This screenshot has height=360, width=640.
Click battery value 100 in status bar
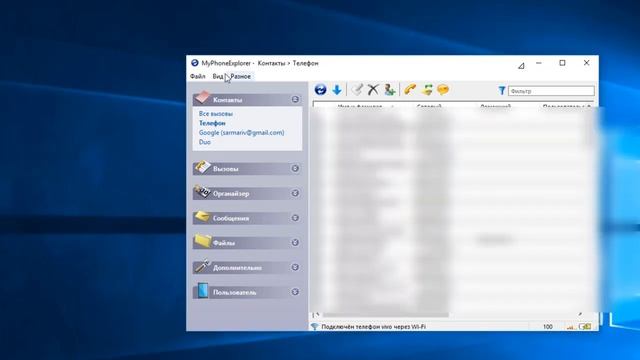click(x=548, y=327)
